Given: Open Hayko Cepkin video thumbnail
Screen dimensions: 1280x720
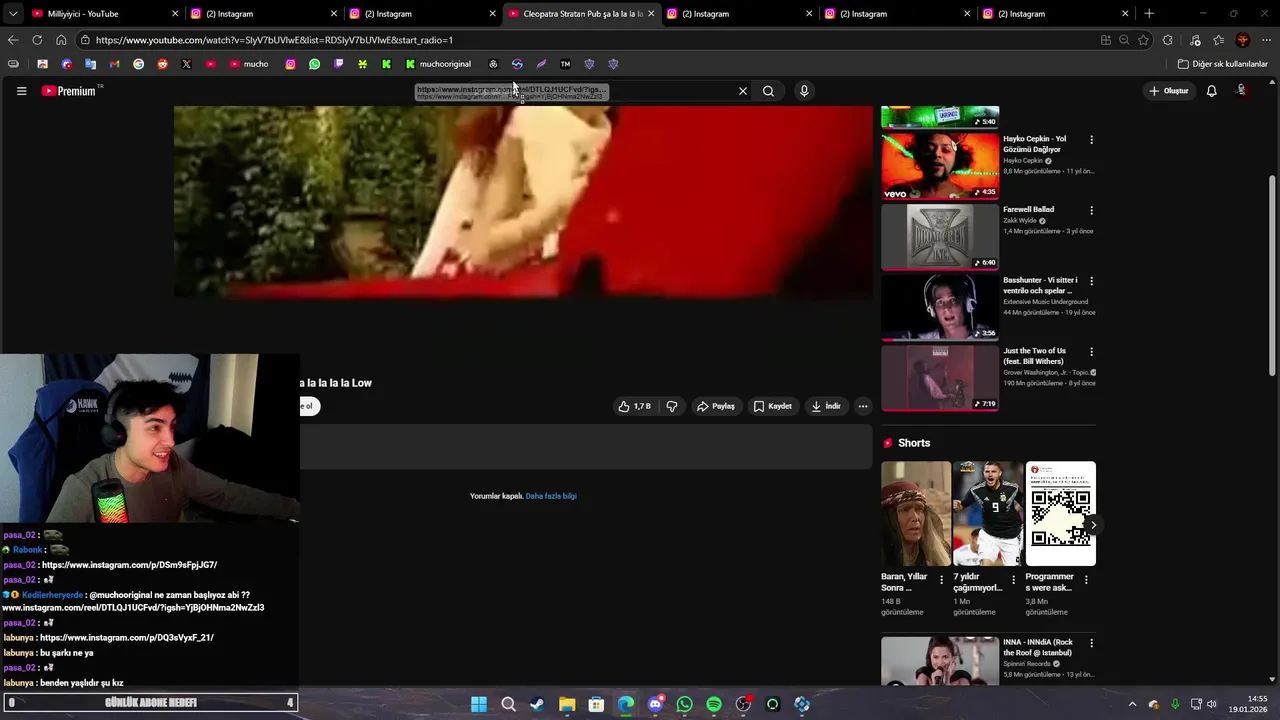Looking at the screenshot, I should [940, 166].
